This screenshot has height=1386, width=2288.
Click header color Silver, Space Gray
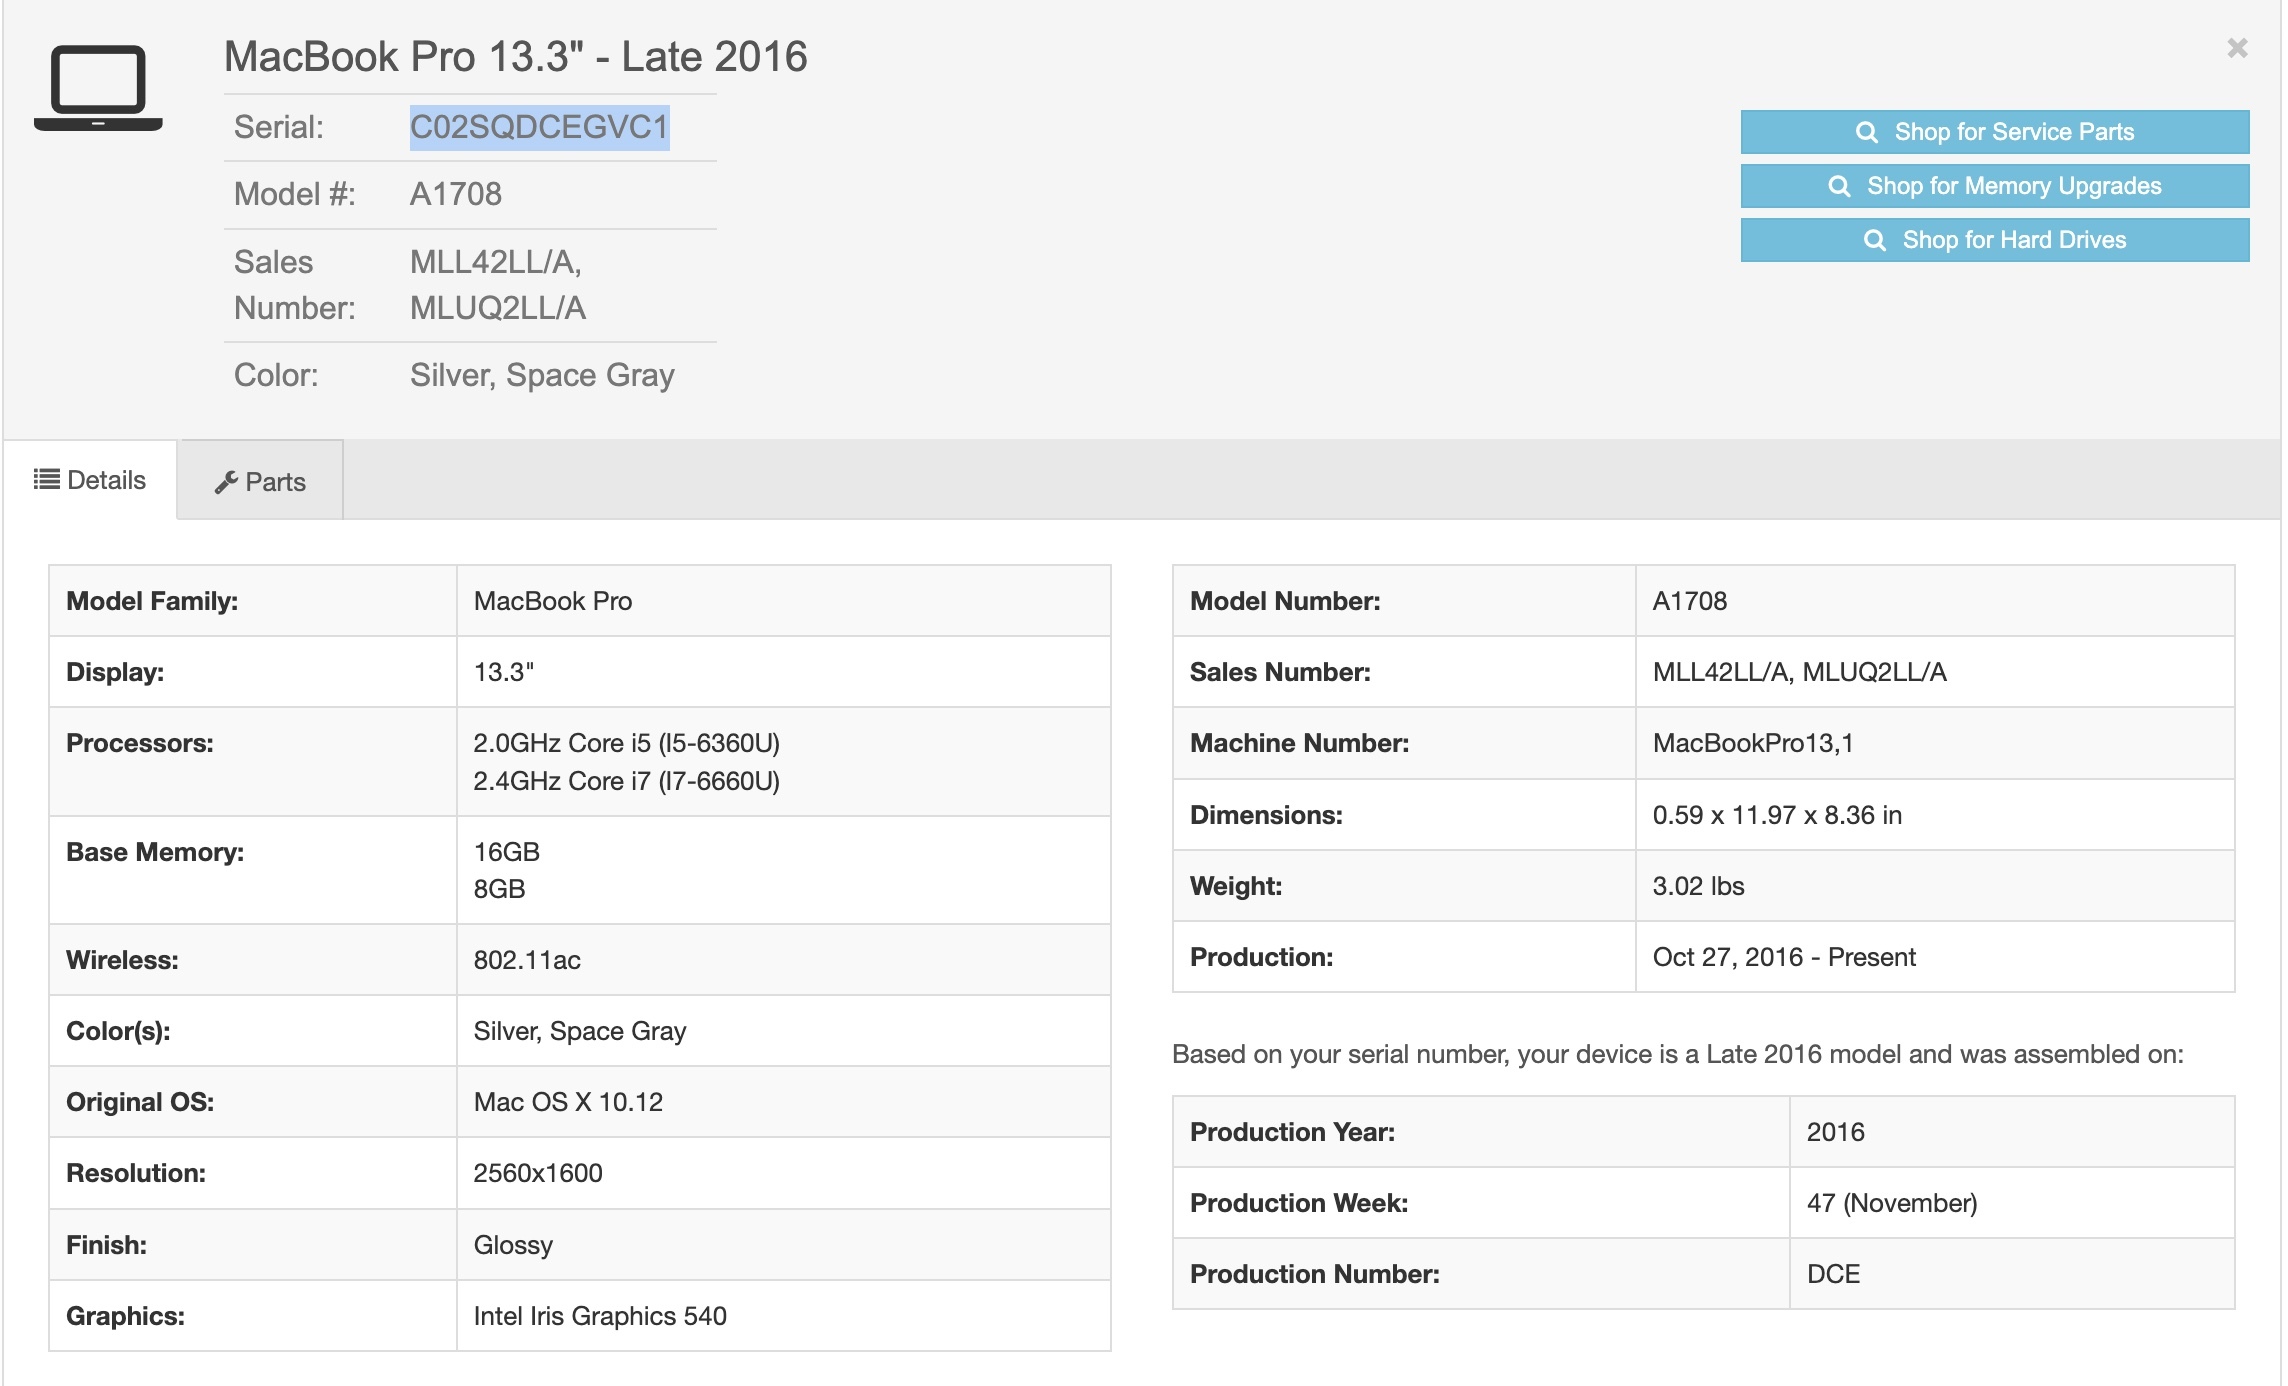(x=542, y=375)
